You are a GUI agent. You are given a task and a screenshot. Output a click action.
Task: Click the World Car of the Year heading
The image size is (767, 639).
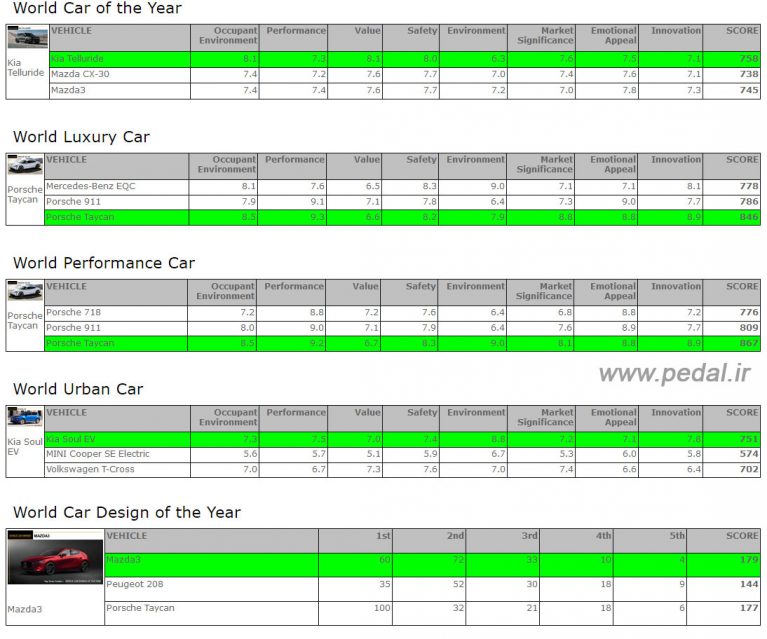97,8
